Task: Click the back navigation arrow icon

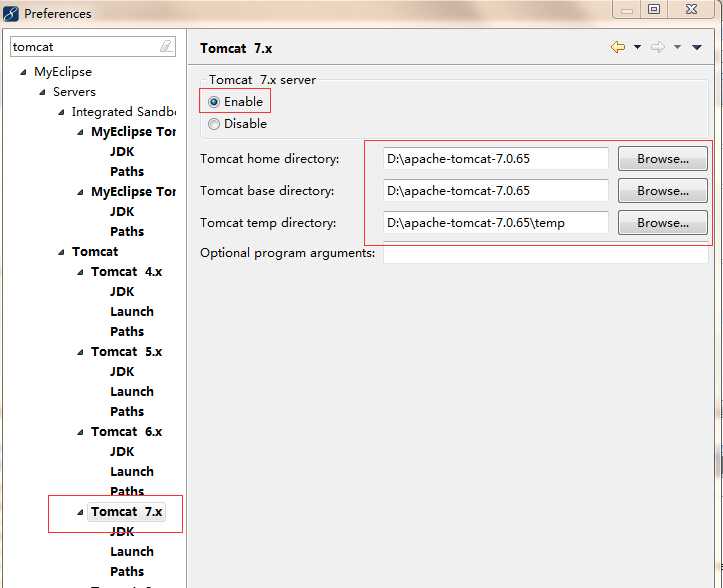Action: (x=617, y=47)
